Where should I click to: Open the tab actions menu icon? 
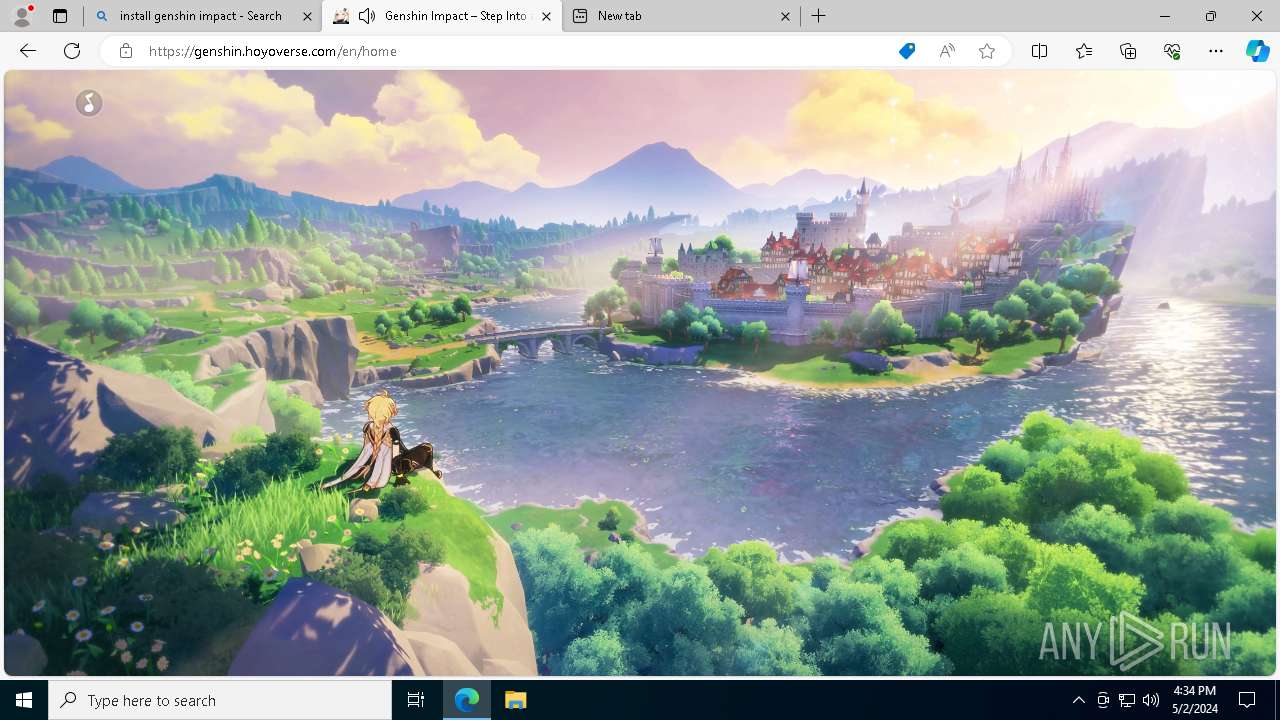tap(60, 16)
